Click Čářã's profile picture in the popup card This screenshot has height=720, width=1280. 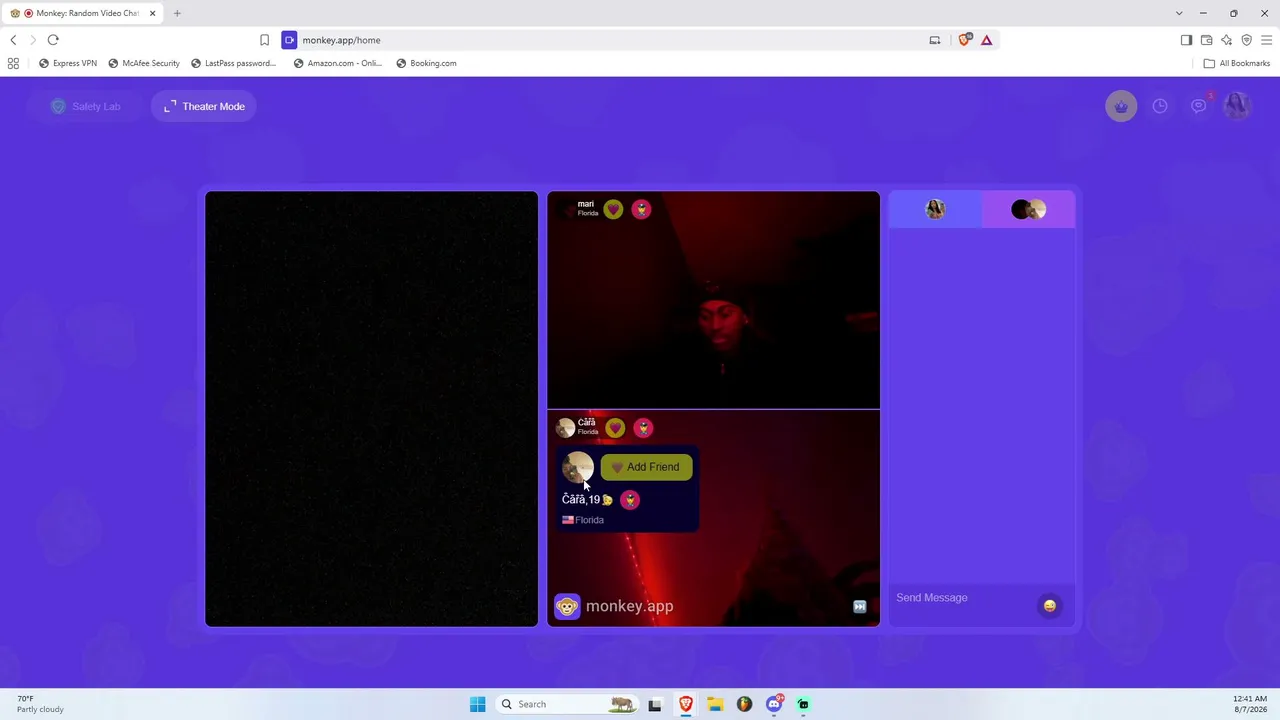click(x=578, y=467)
